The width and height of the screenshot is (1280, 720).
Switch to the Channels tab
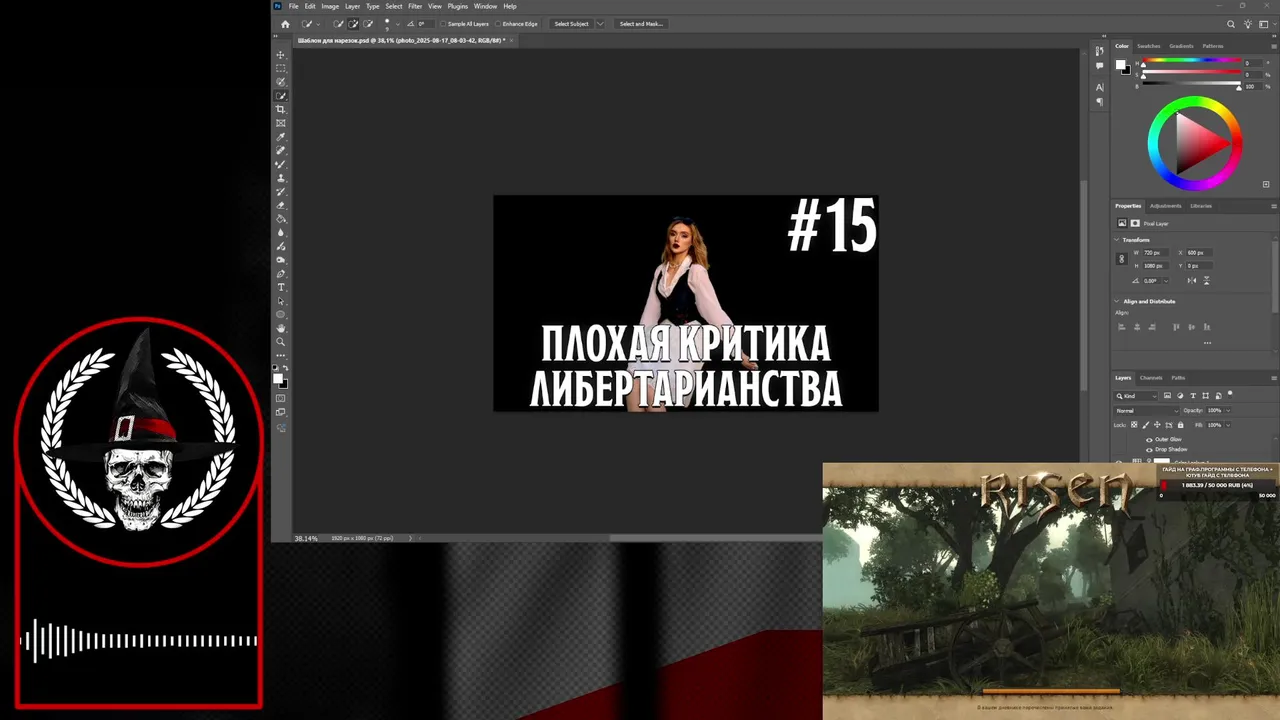pyautogui.click(x=1151, y=378)
